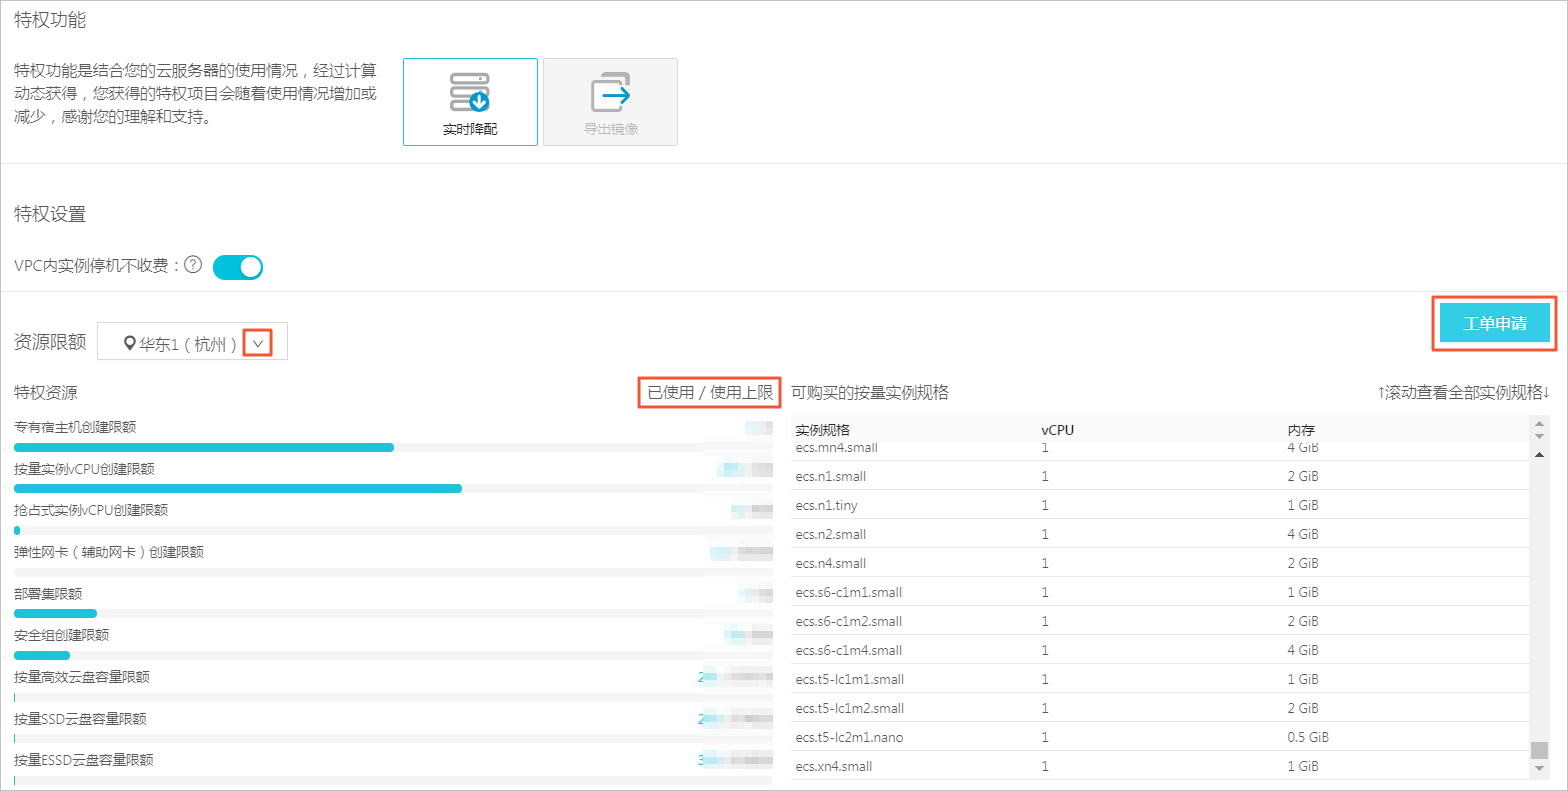Image resolution: width=1568 pixels, height=791 pixels.
Task: Click the 实例规格 column header
Action: [823, 430]
